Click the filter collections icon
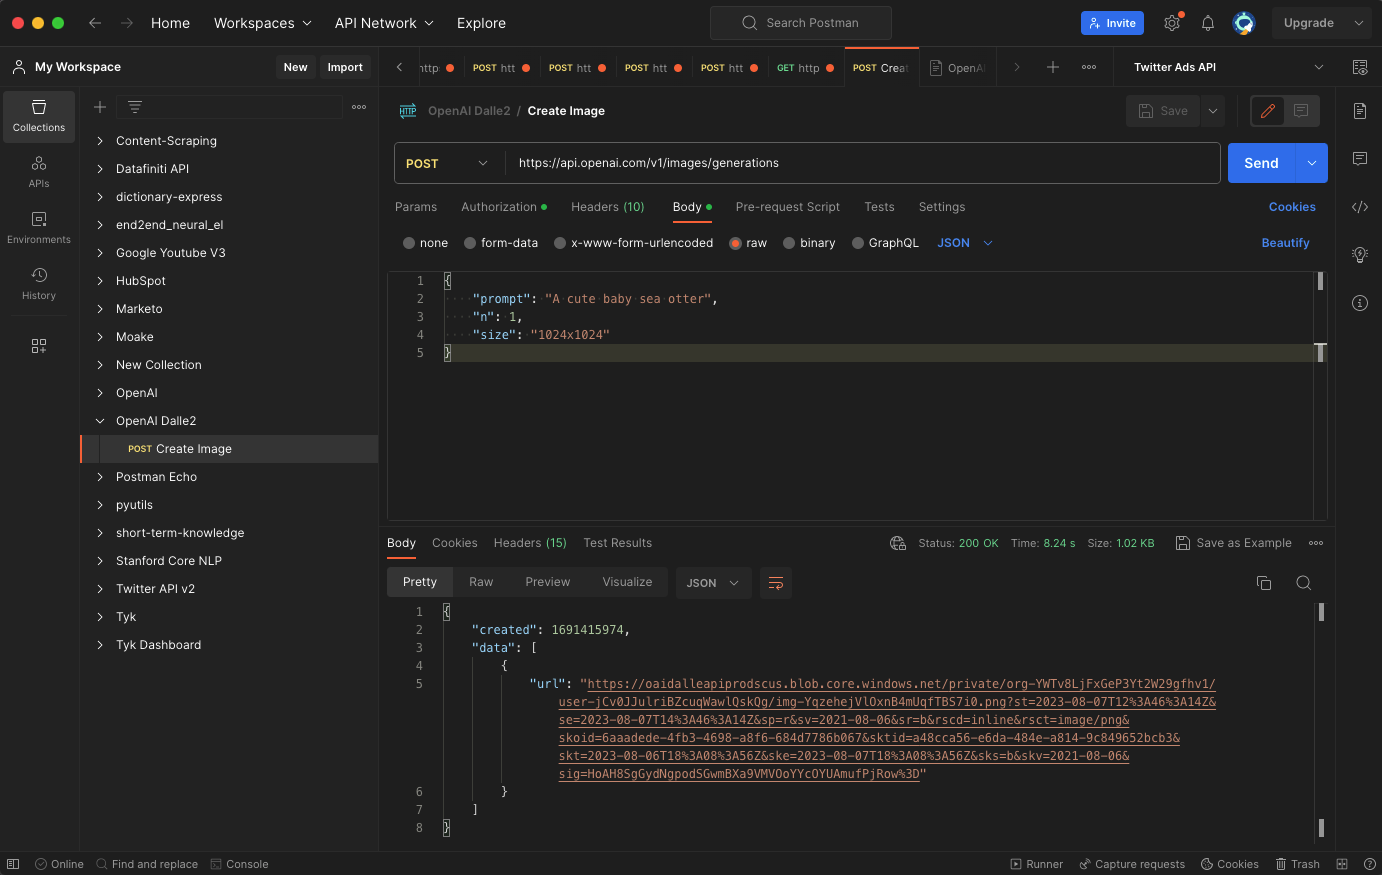The image size is (1382, 875). pyautogui.click(x=135, y=107)
